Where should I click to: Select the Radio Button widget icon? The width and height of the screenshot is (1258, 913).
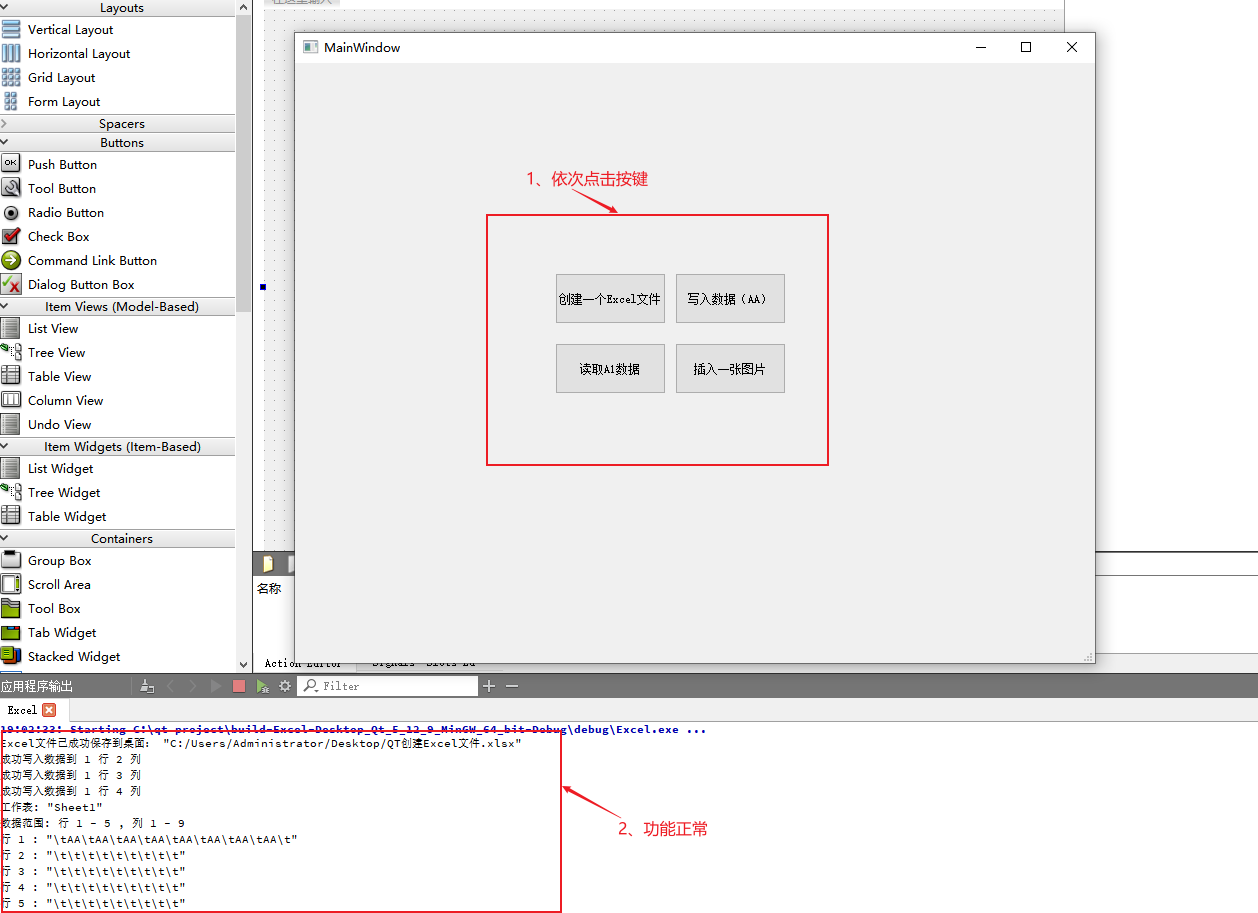(x=10, y=212)
